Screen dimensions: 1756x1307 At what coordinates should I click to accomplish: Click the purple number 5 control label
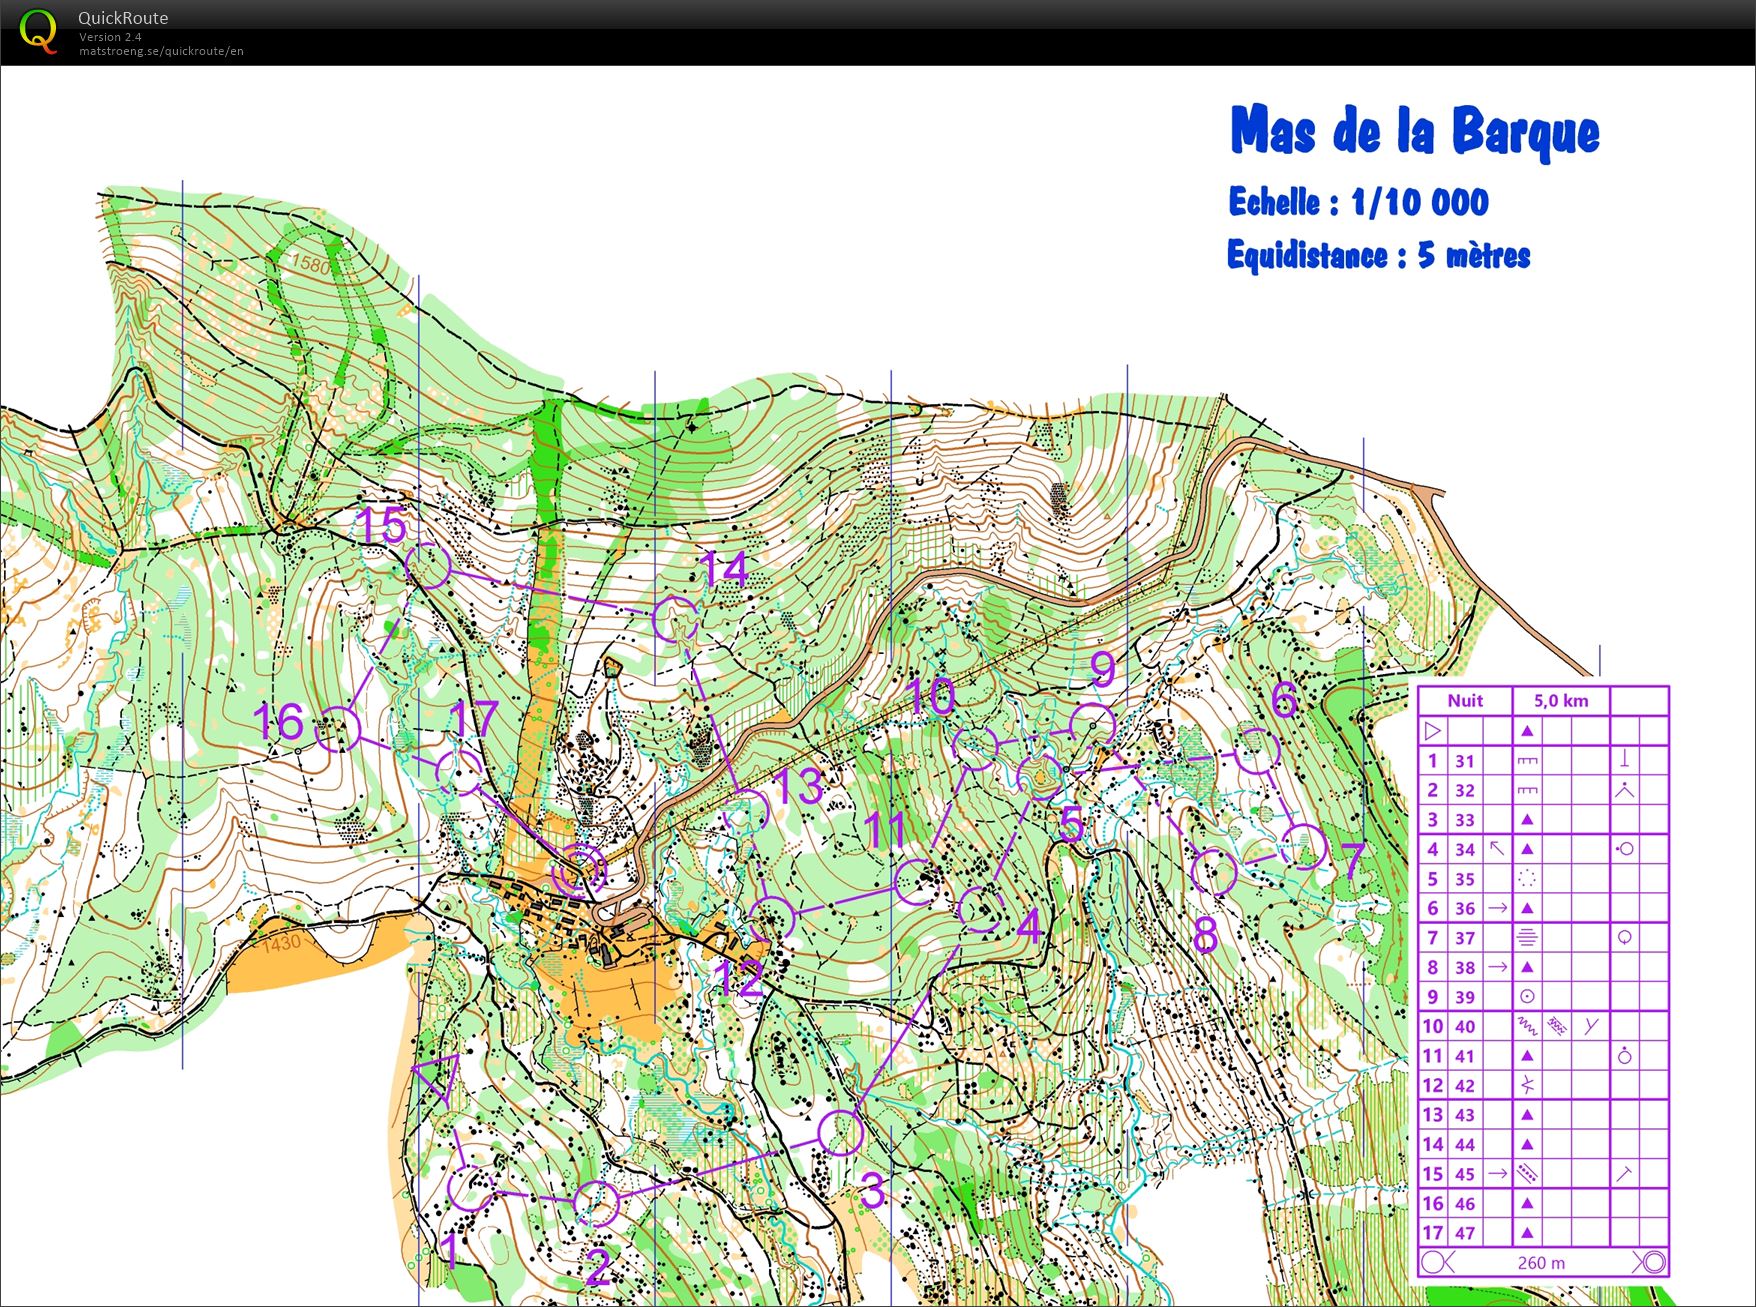1072,824
